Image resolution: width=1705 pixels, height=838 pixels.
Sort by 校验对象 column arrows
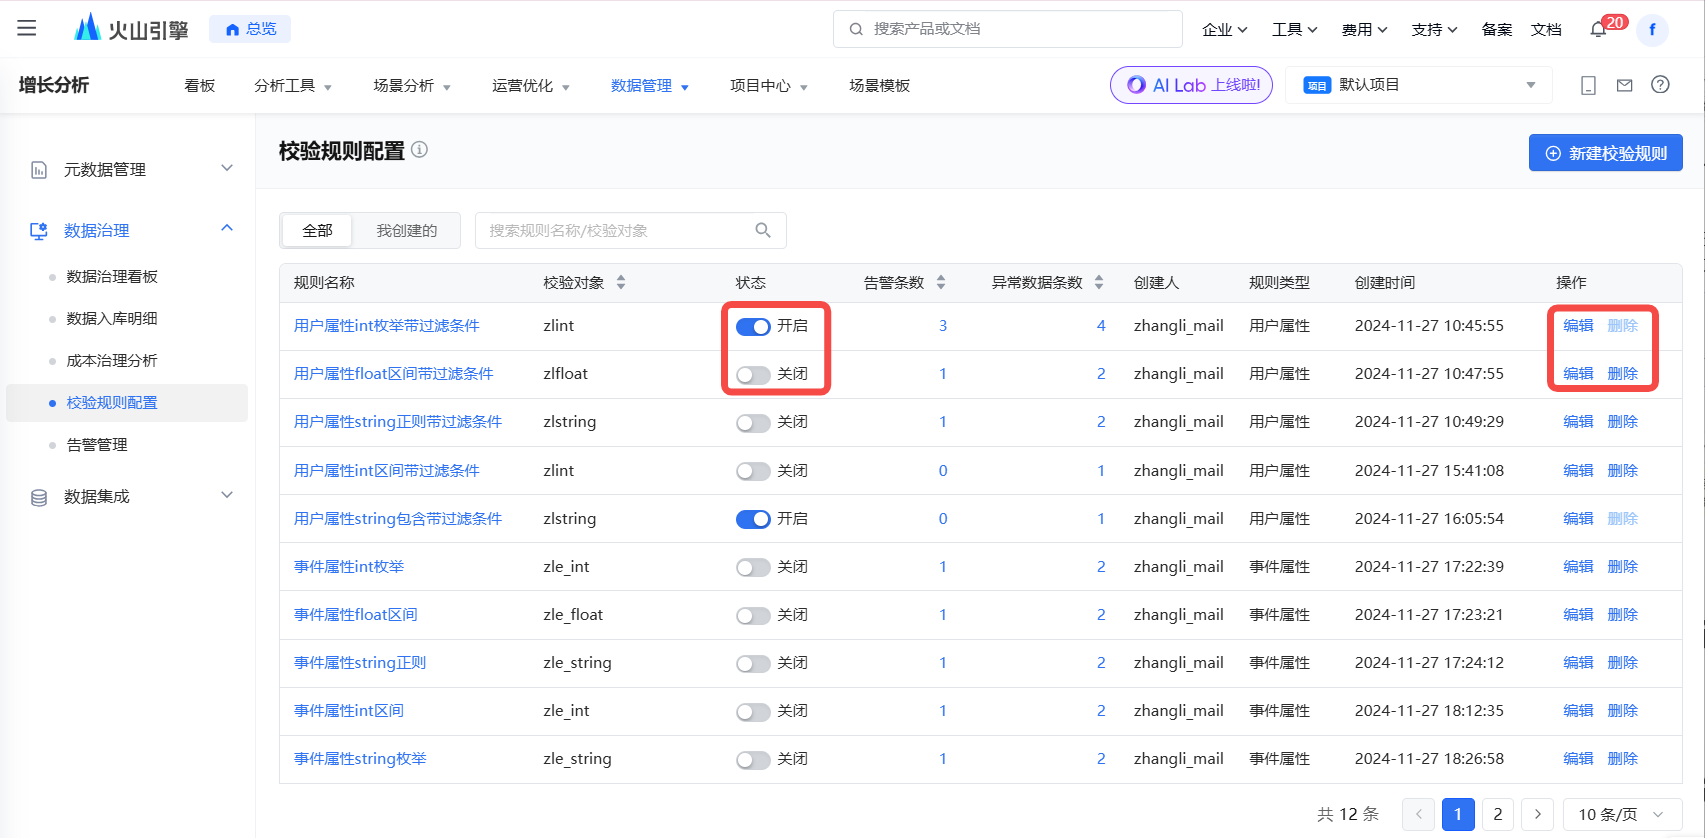tap(621, 282)
